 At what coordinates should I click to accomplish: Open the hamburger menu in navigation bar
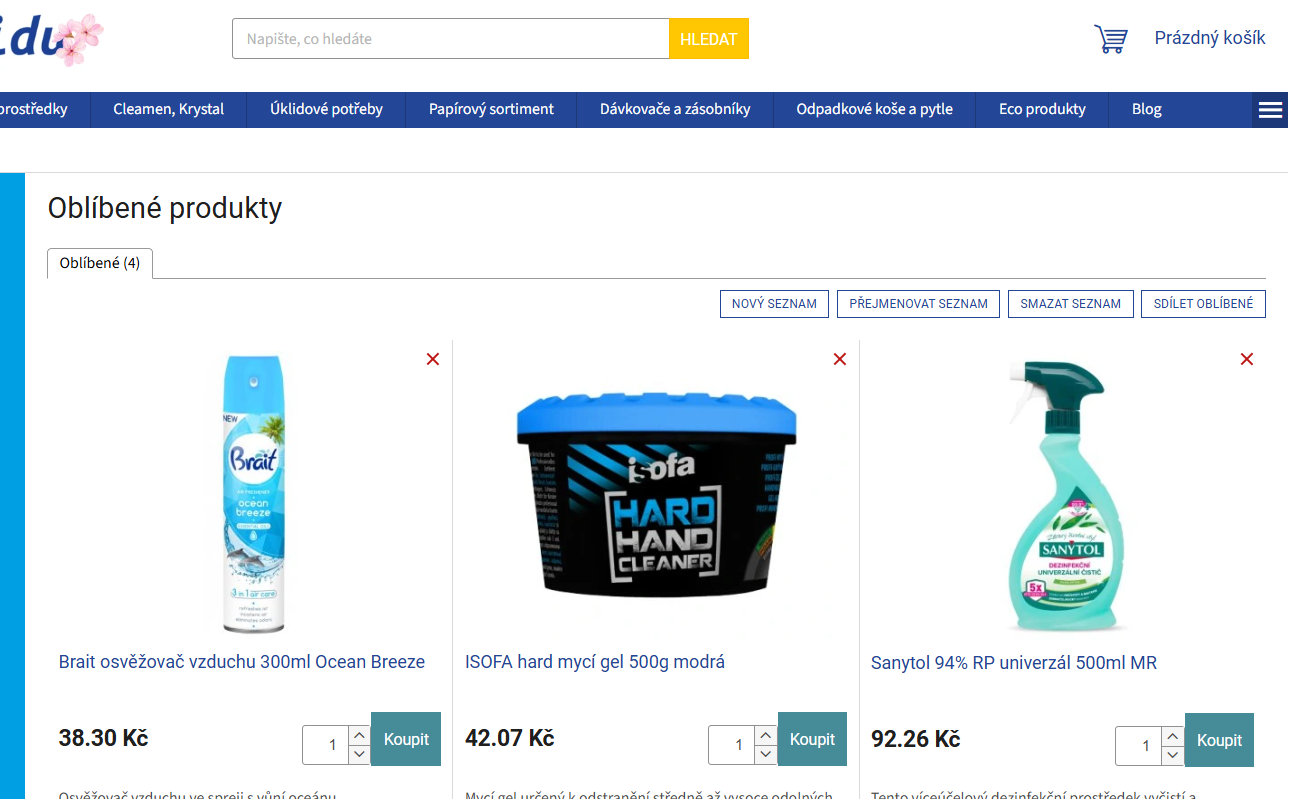click(x=1270, y=110)
